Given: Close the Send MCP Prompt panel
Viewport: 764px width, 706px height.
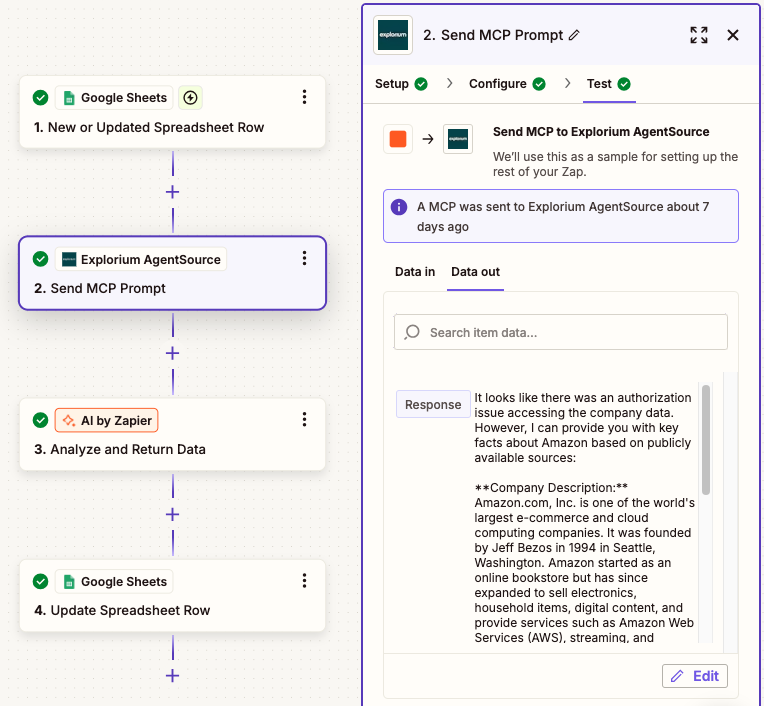Looking at the screenshot, I should click(x=733, y=35).
